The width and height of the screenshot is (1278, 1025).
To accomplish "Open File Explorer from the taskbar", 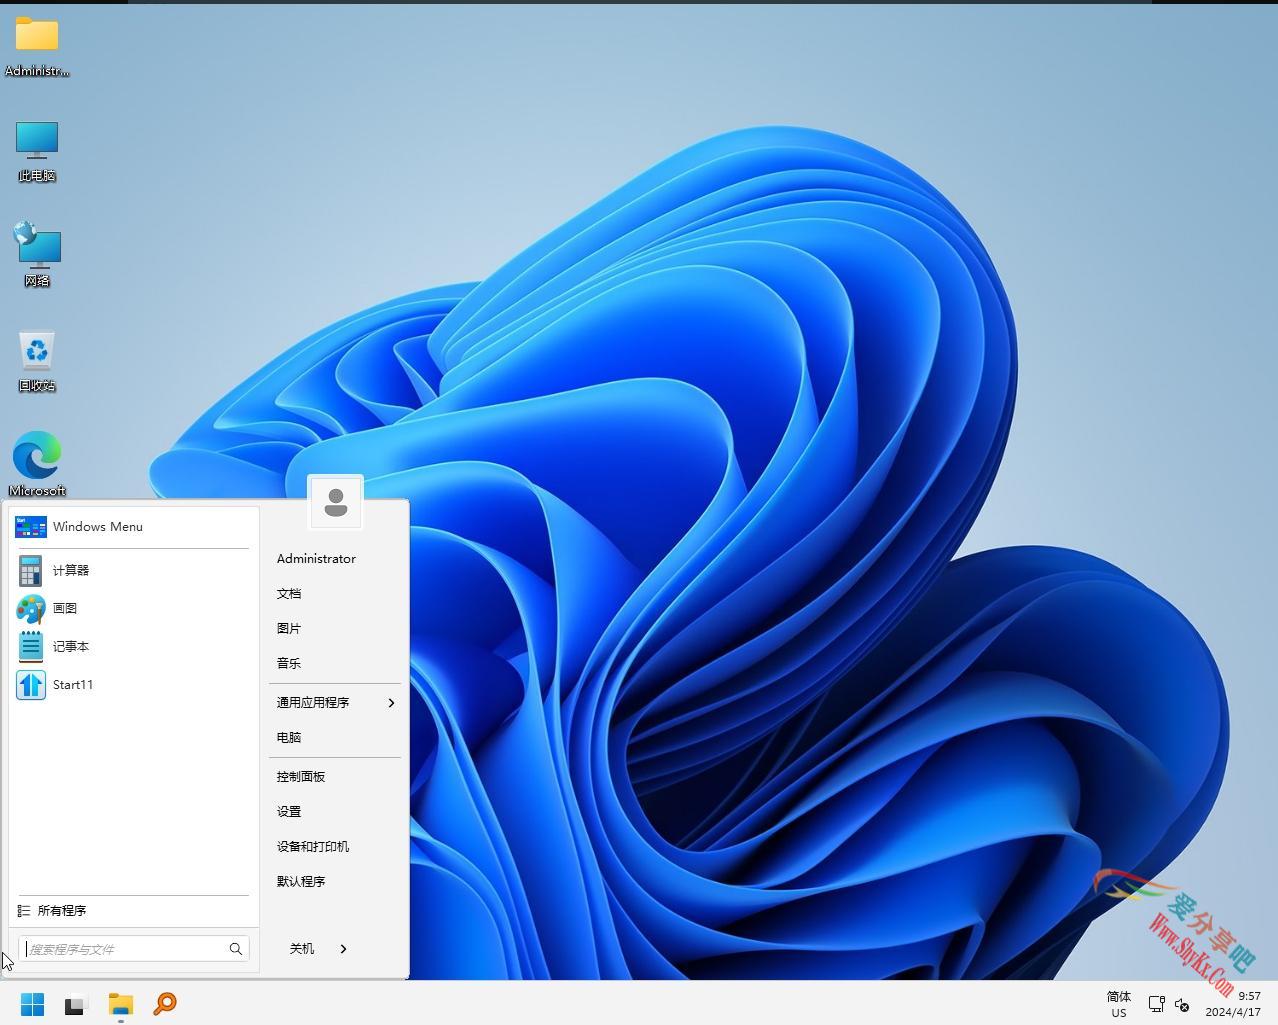I will [121, 1004].
